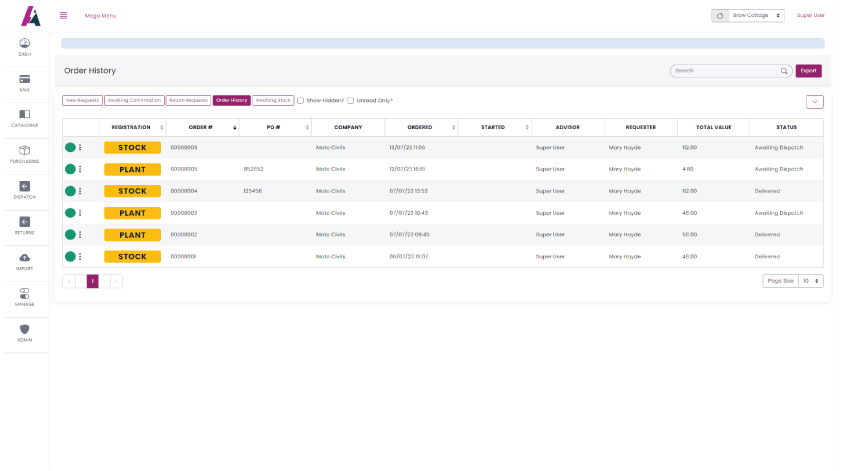Image resolution: width=842 pixels, height=471 pixels.
Task: Open the Returns sidebar section
Action: point(25,226)
